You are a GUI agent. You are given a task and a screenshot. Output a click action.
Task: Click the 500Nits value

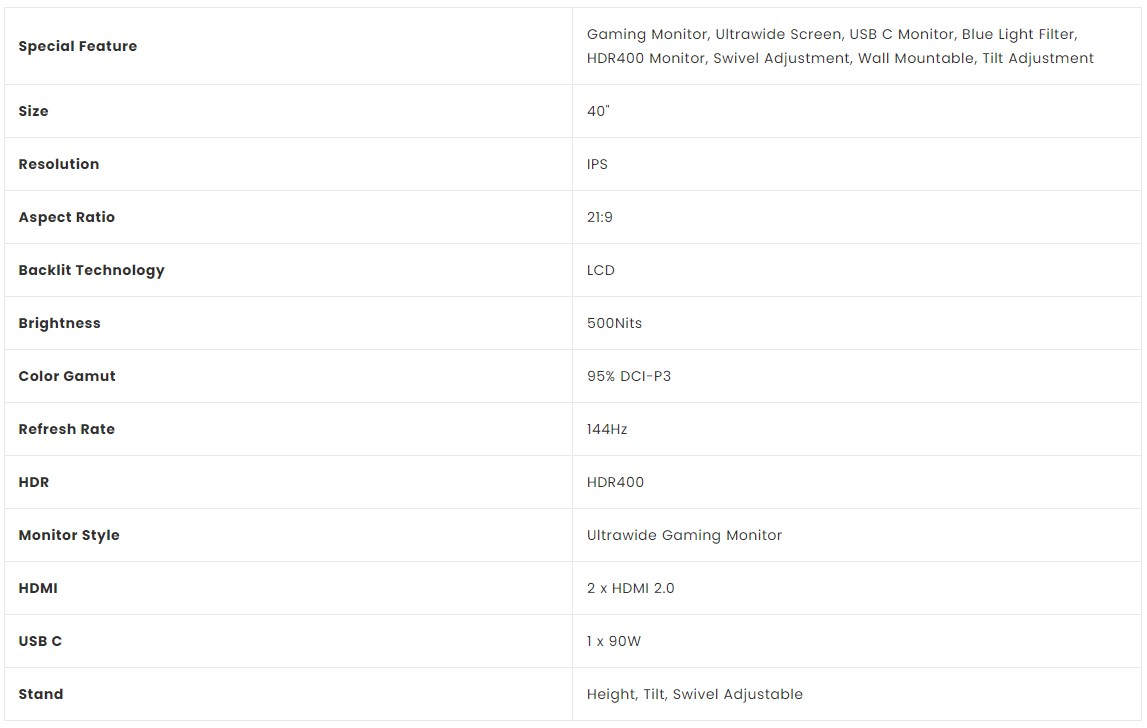(614, 323)
